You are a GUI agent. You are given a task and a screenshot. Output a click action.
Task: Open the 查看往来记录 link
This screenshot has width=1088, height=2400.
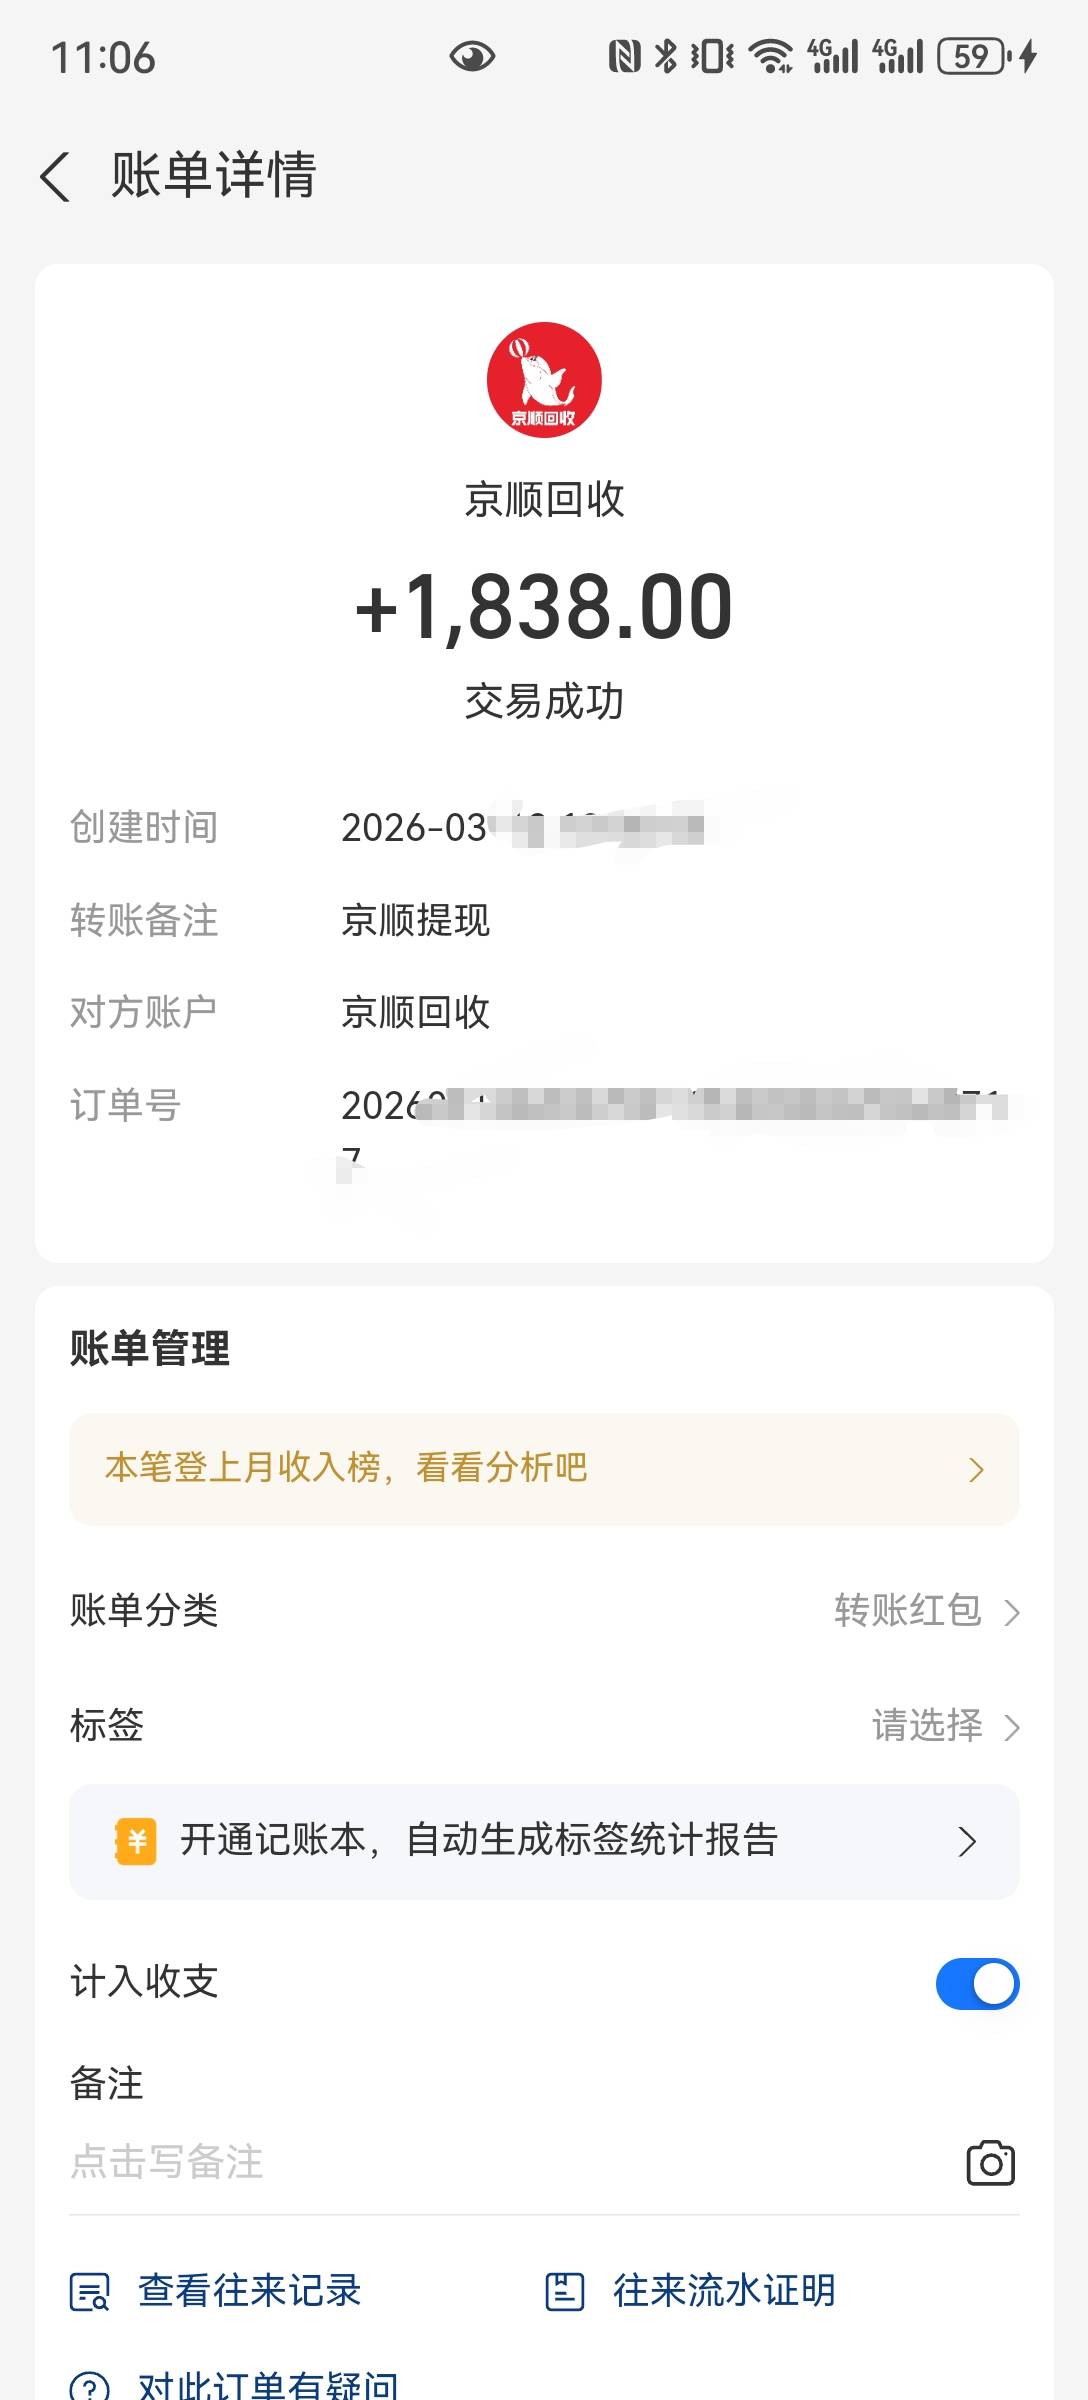coord(249,2291)
